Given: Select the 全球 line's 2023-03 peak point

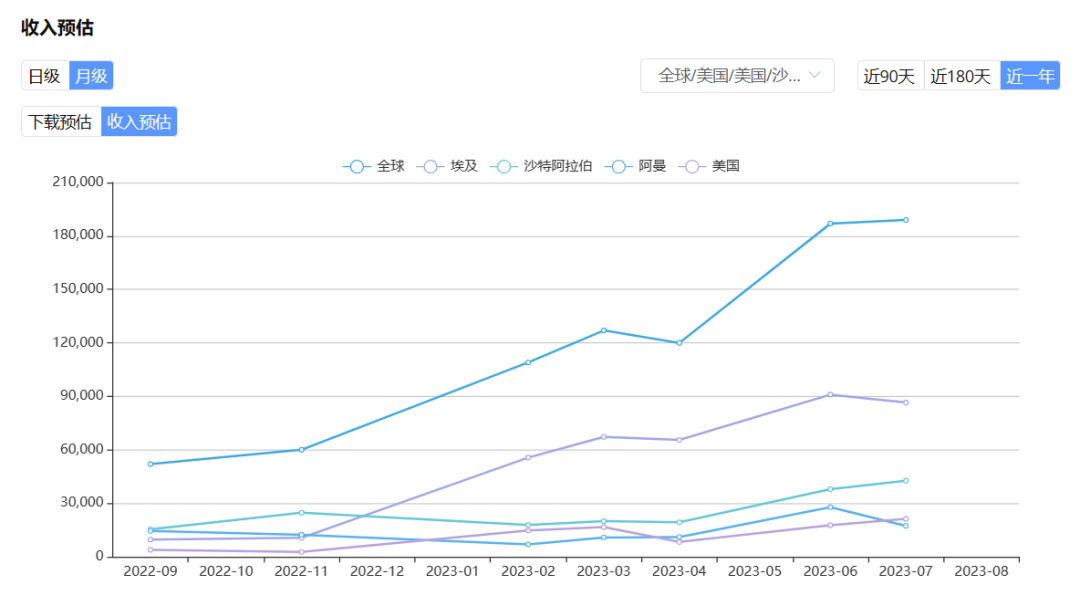Looking at the screenshot, I should tap(603, 330).
